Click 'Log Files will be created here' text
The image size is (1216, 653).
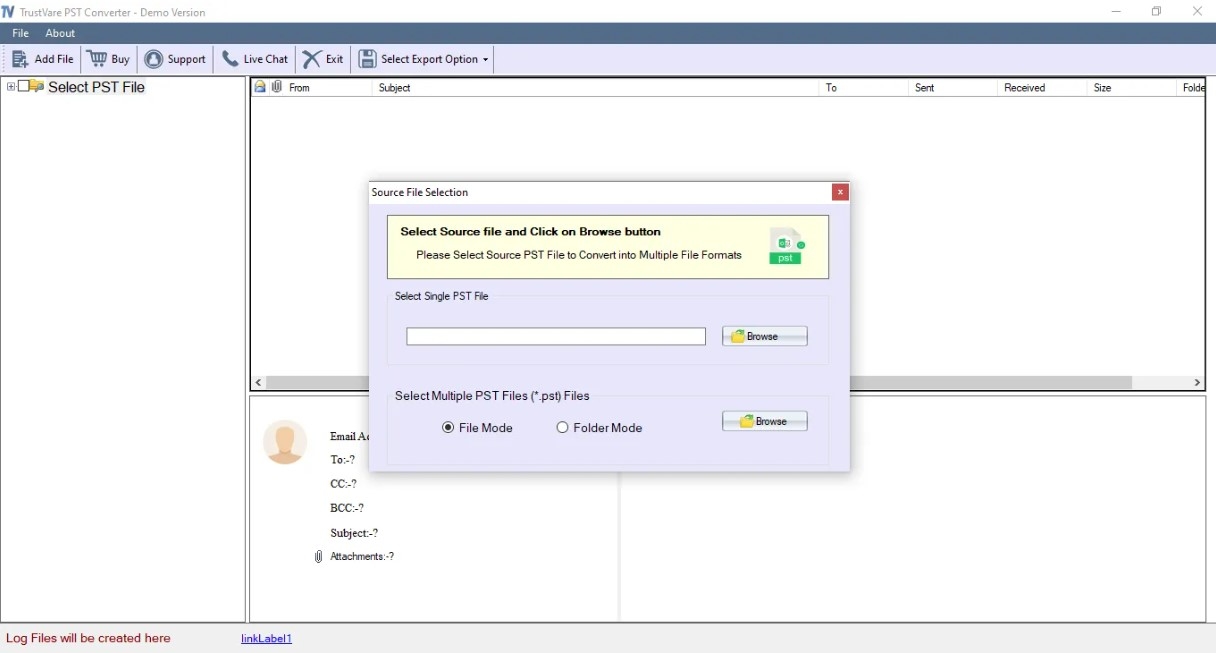coord(88,638)
